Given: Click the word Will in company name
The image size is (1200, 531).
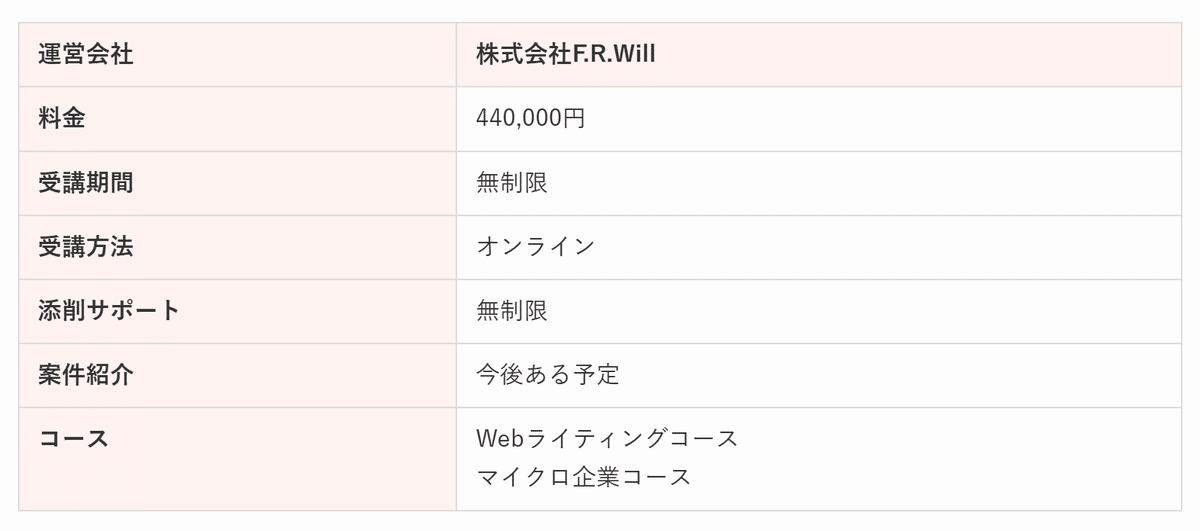Looking at the screenshot, I should coord(634,54).
